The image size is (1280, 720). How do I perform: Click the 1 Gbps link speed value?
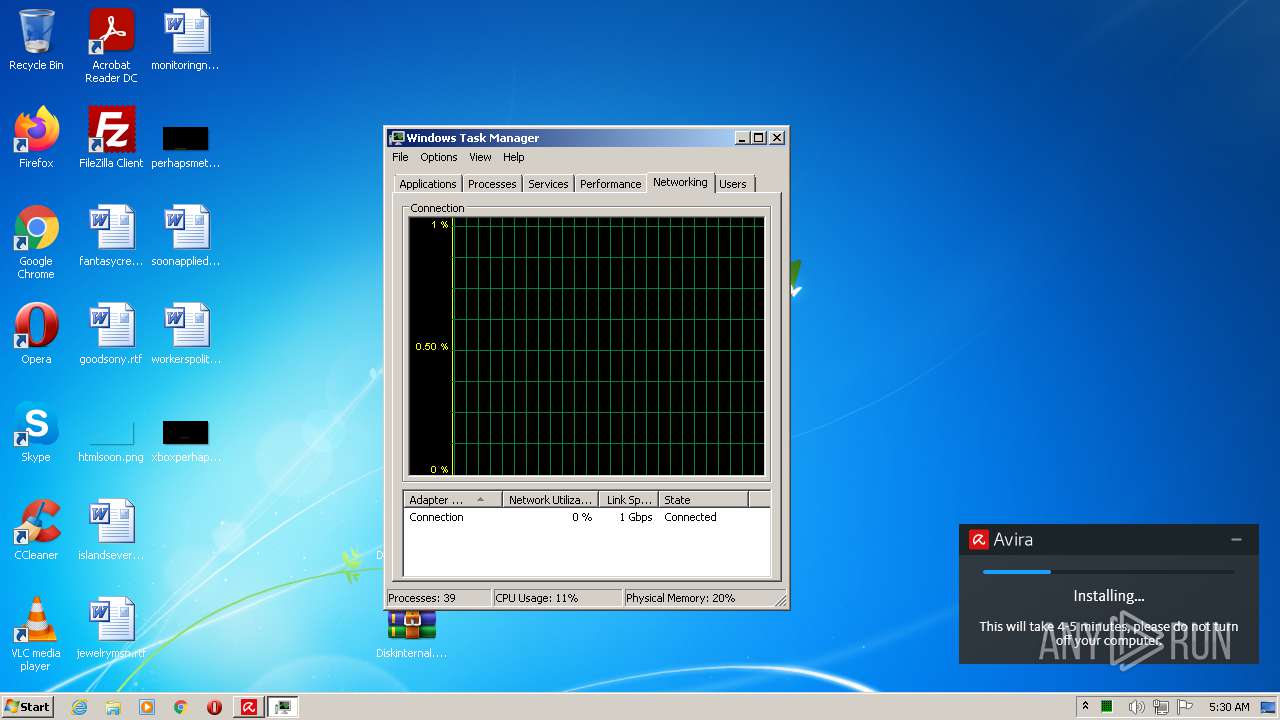pos(635,517)
